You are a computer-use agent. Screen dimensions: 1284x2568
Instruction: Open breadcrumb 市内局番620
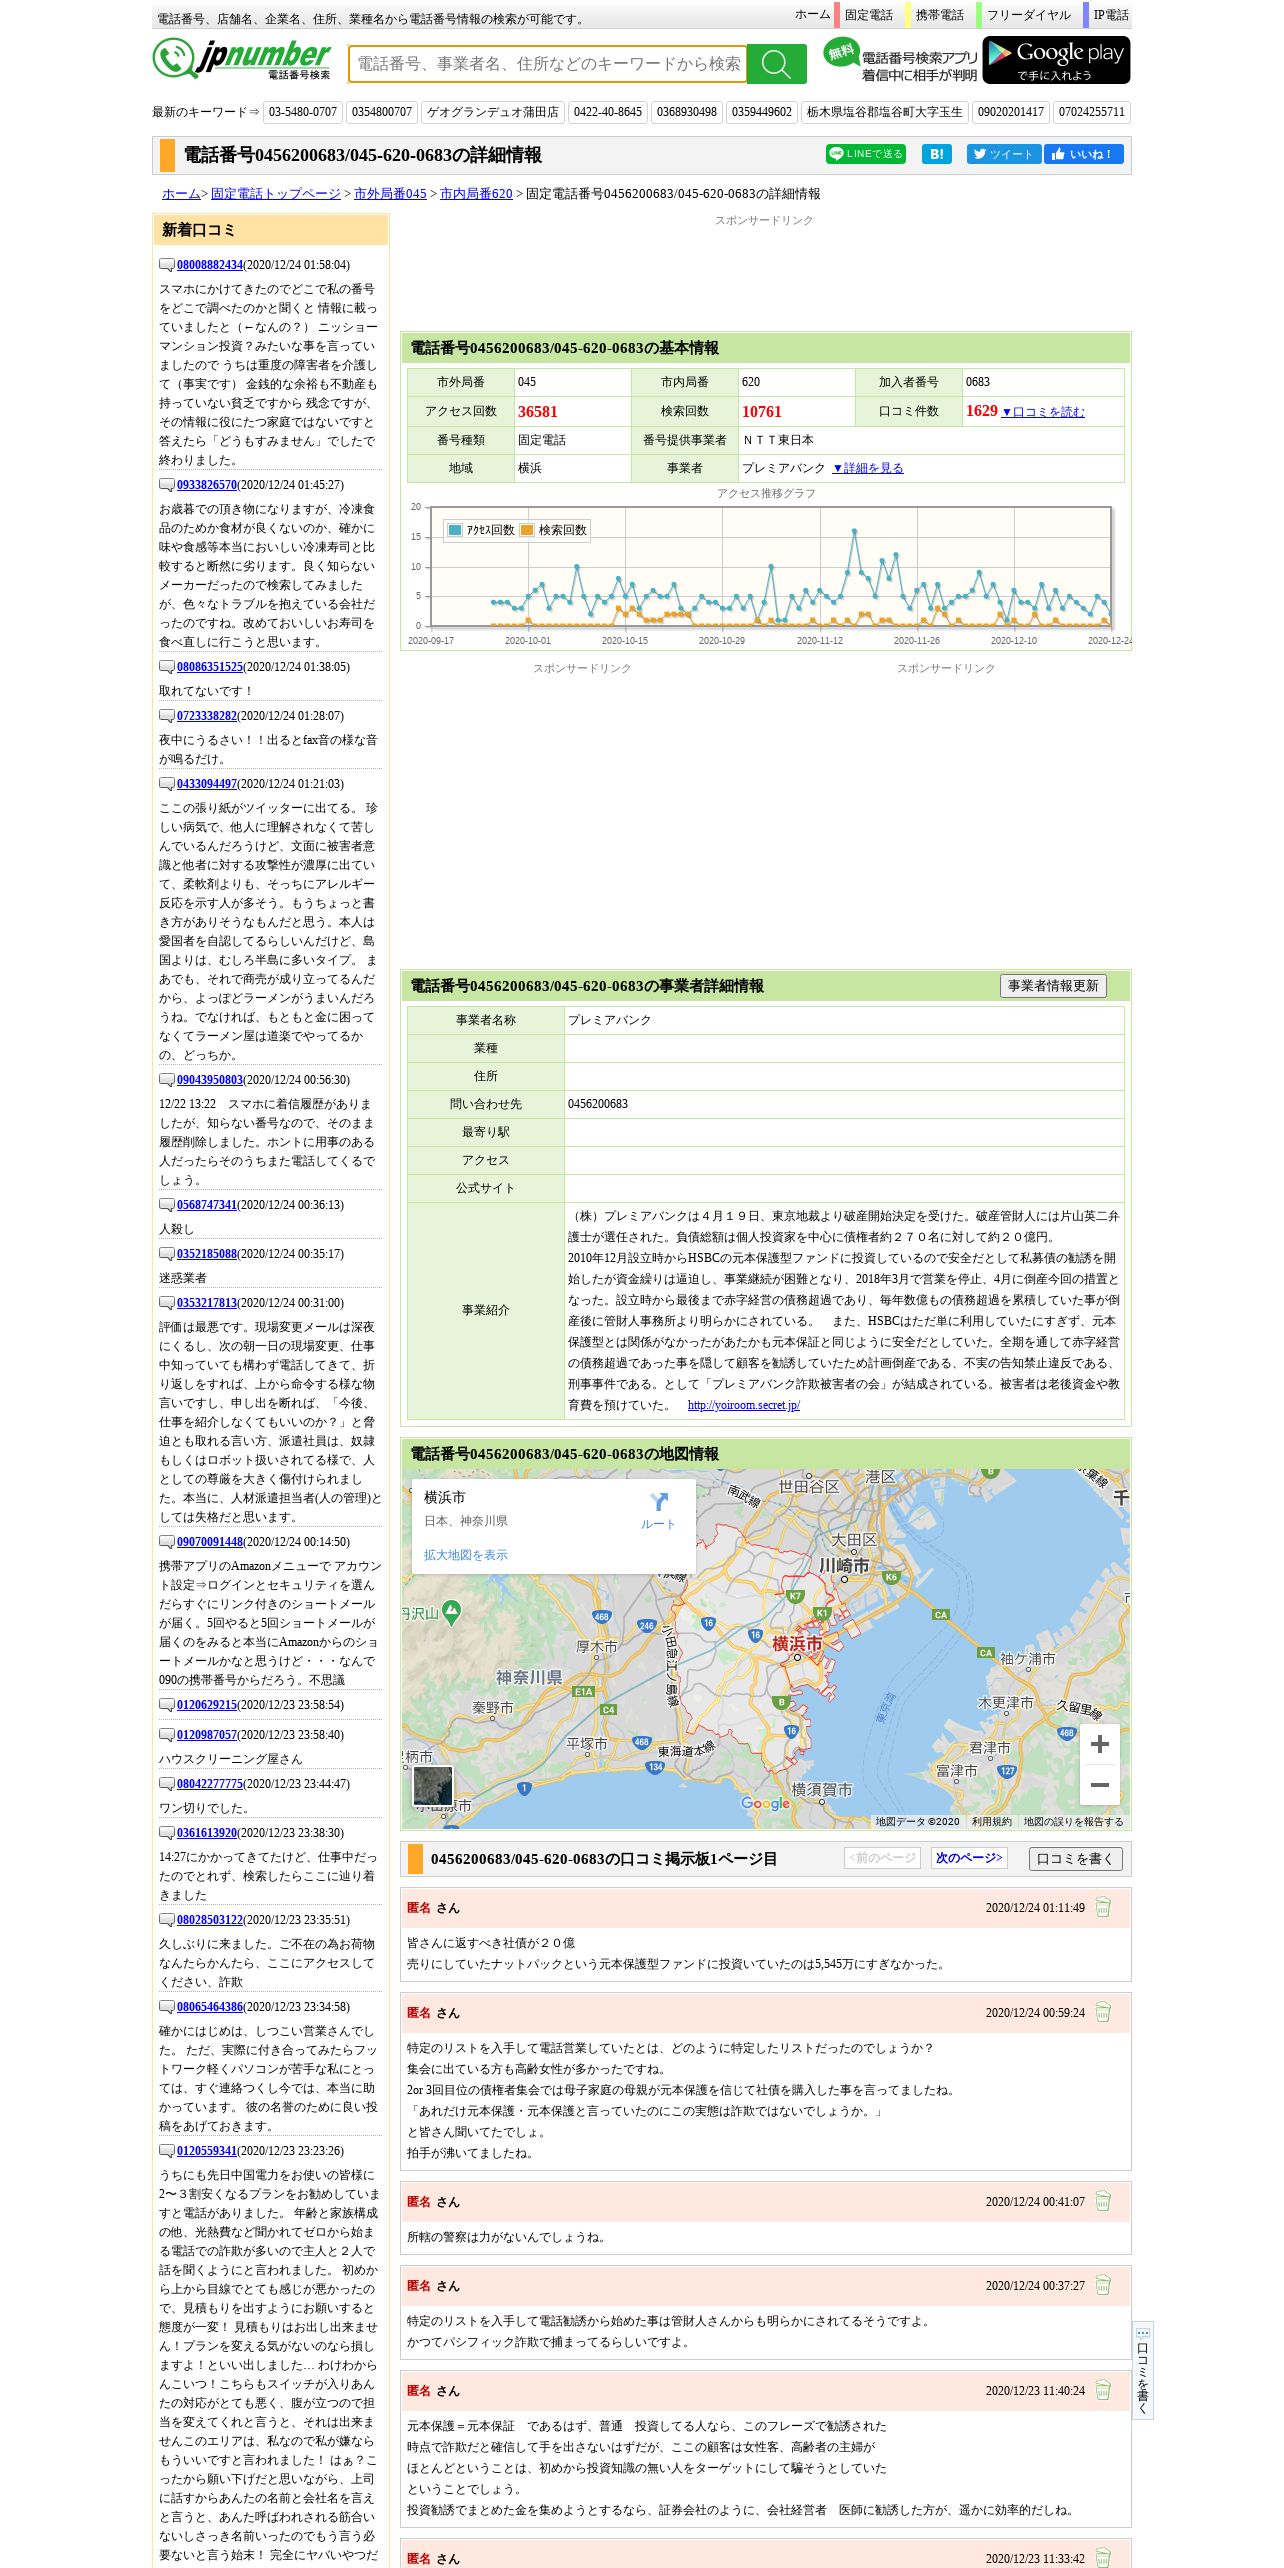[476, 194]
